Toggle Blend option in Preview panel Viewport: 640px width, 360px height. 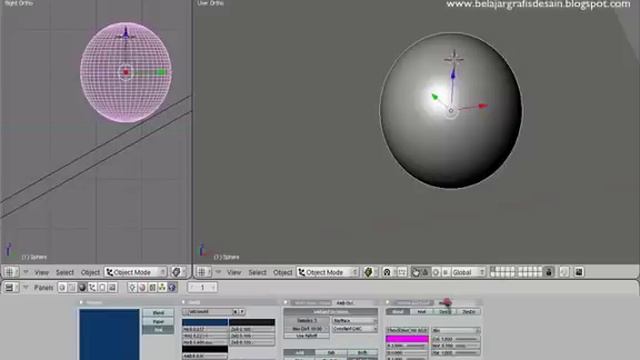tap(158, 313)
